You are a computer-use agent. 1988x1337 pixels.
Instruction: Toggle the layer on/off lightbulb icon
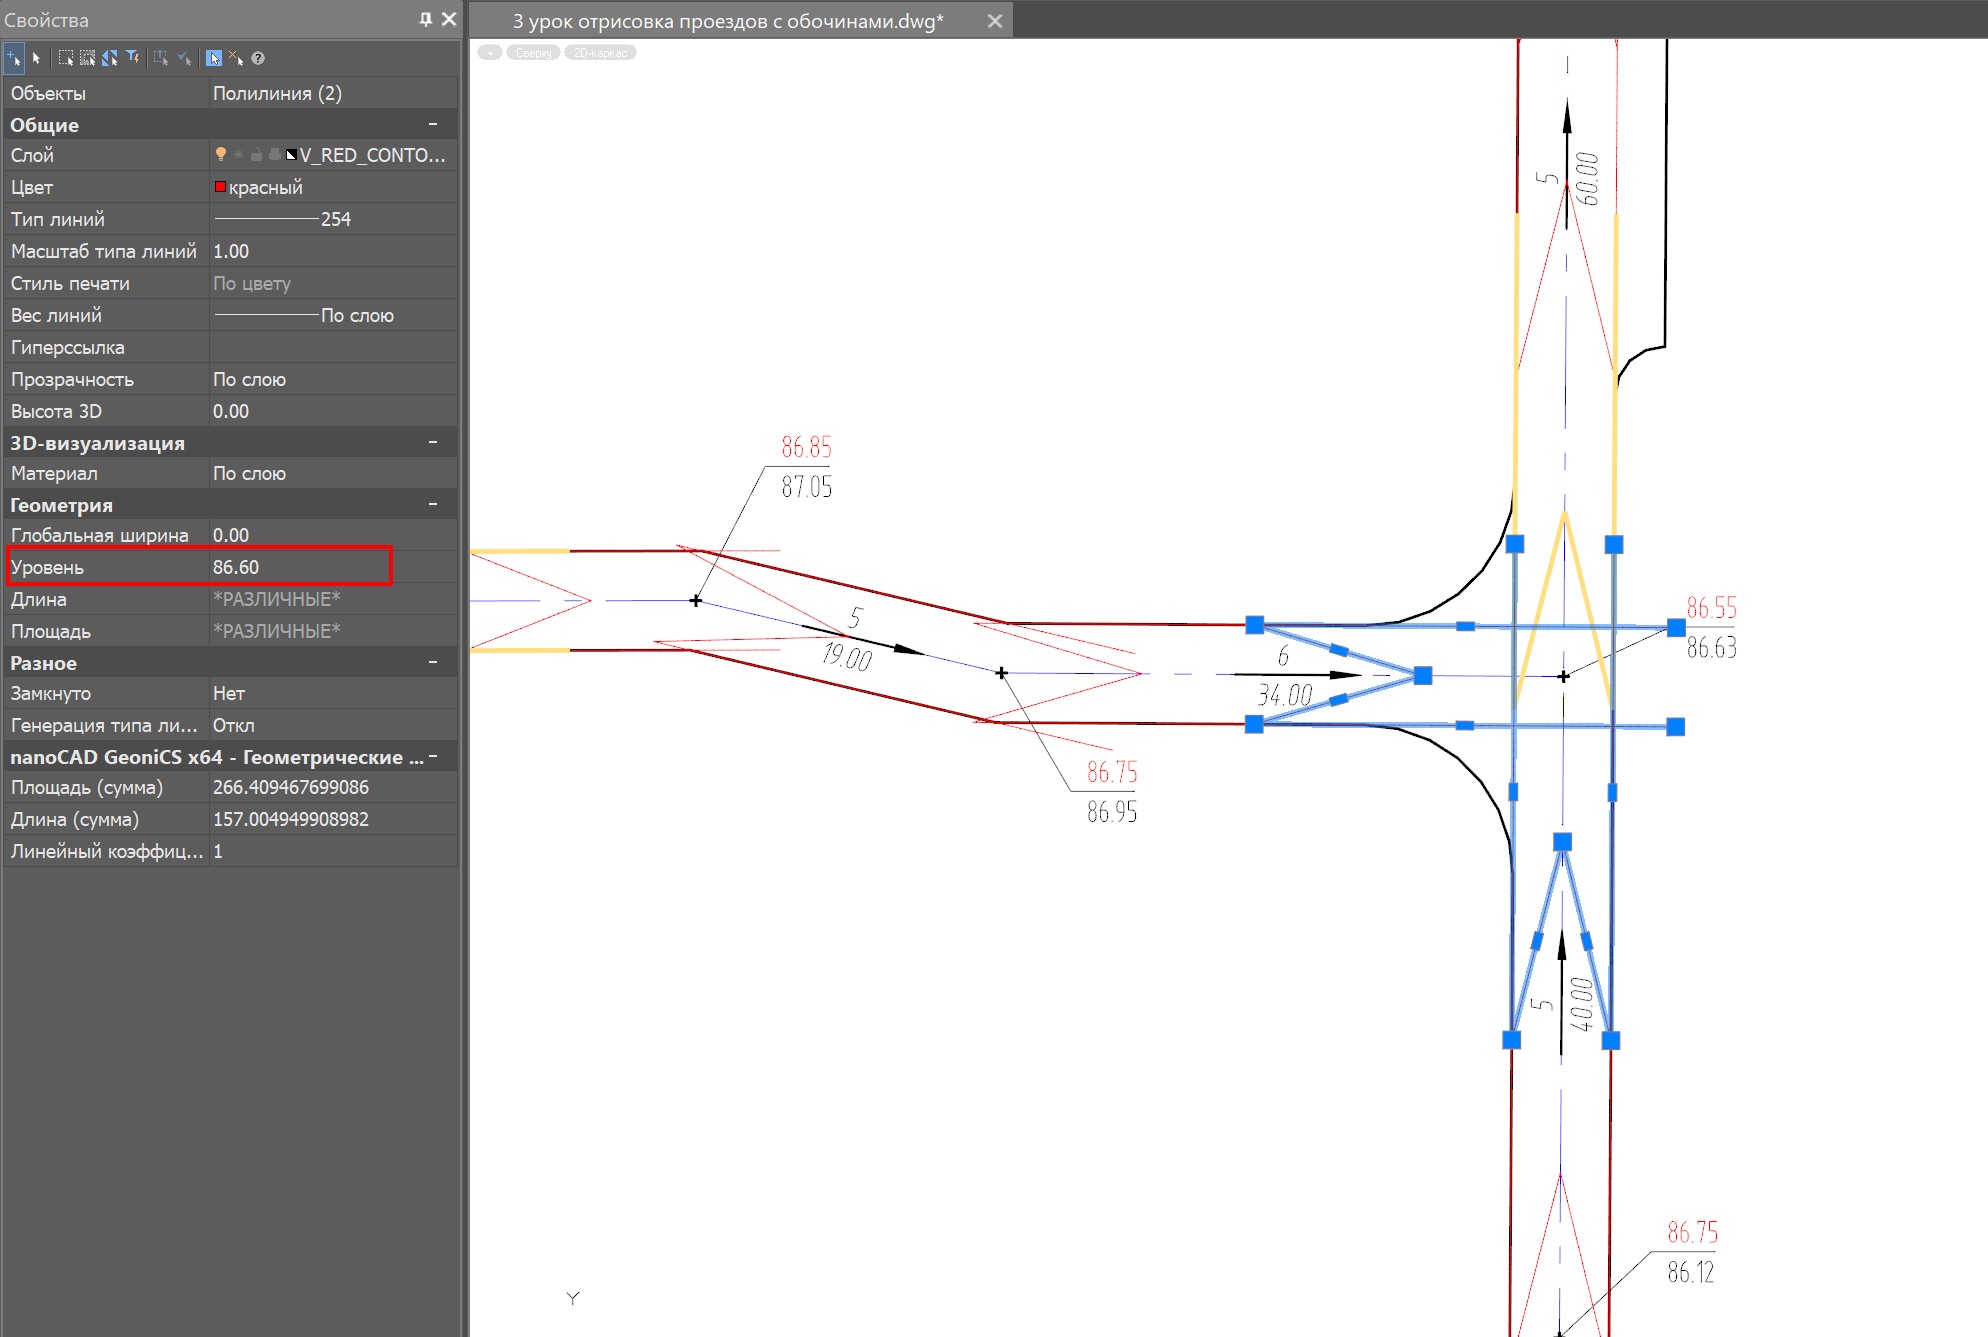(x=221, y=155)
